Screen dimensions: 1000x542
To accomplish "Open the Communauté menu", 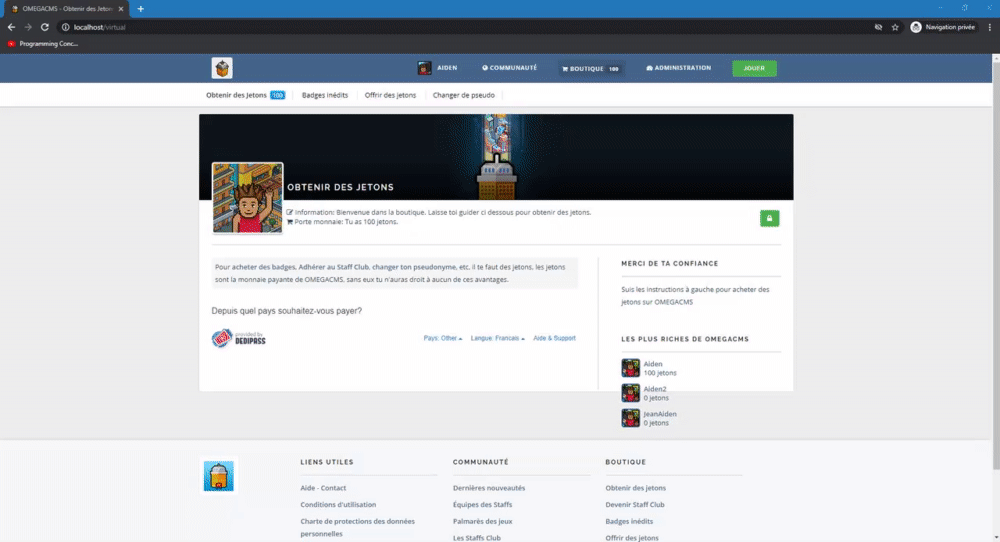I will (x=509, y=68).
